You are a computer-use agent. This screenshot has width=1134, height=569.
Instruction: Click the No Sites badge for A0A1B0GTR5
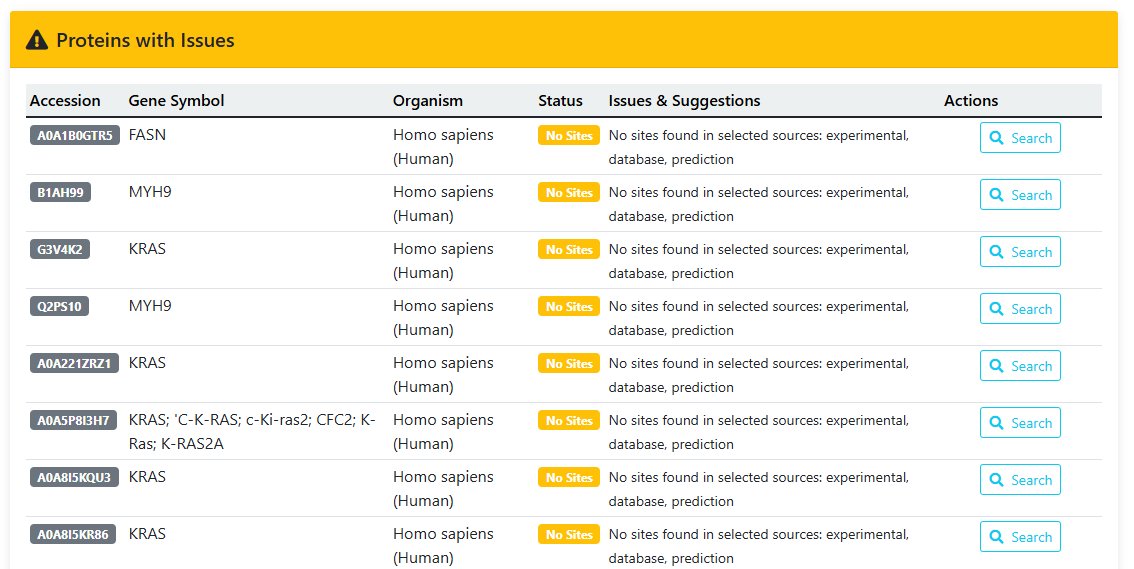click(x=568, y=135)
